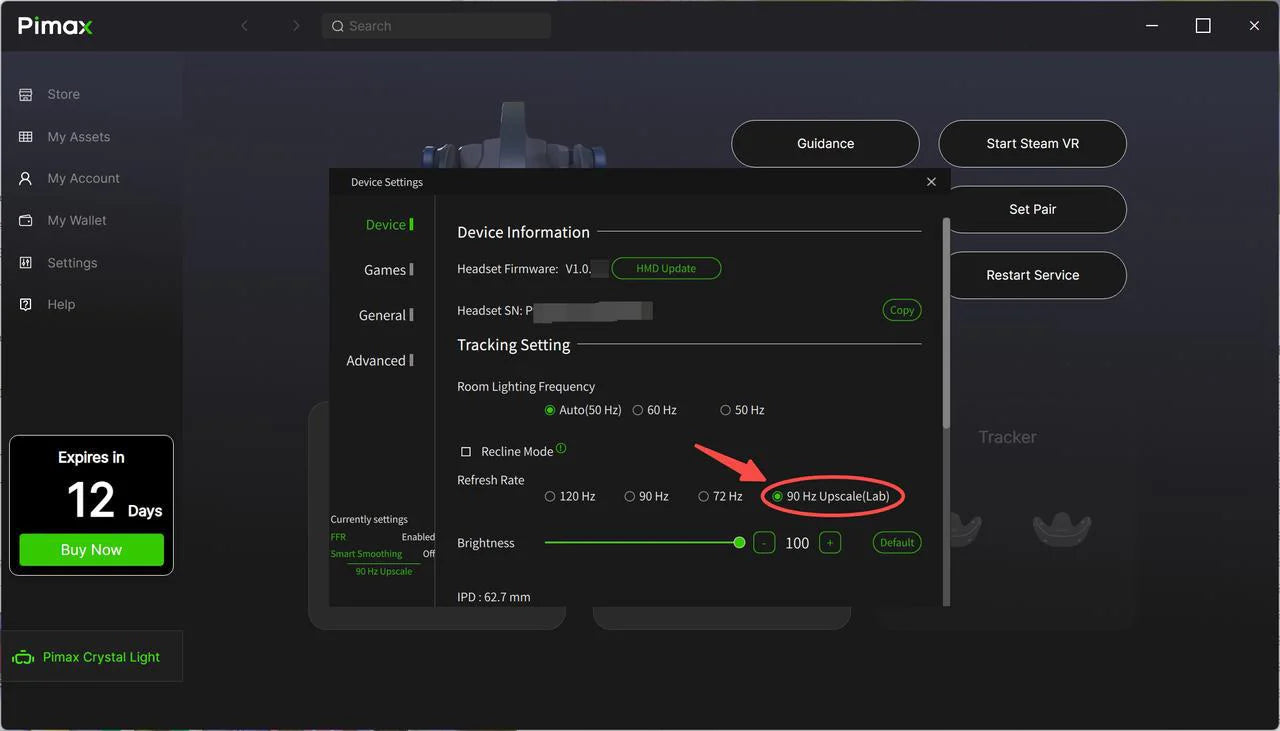This screenshot has height=731, width=1280.
Task: Choose 60 Hz room lighting frequency
Action: (x=638, y=410)
